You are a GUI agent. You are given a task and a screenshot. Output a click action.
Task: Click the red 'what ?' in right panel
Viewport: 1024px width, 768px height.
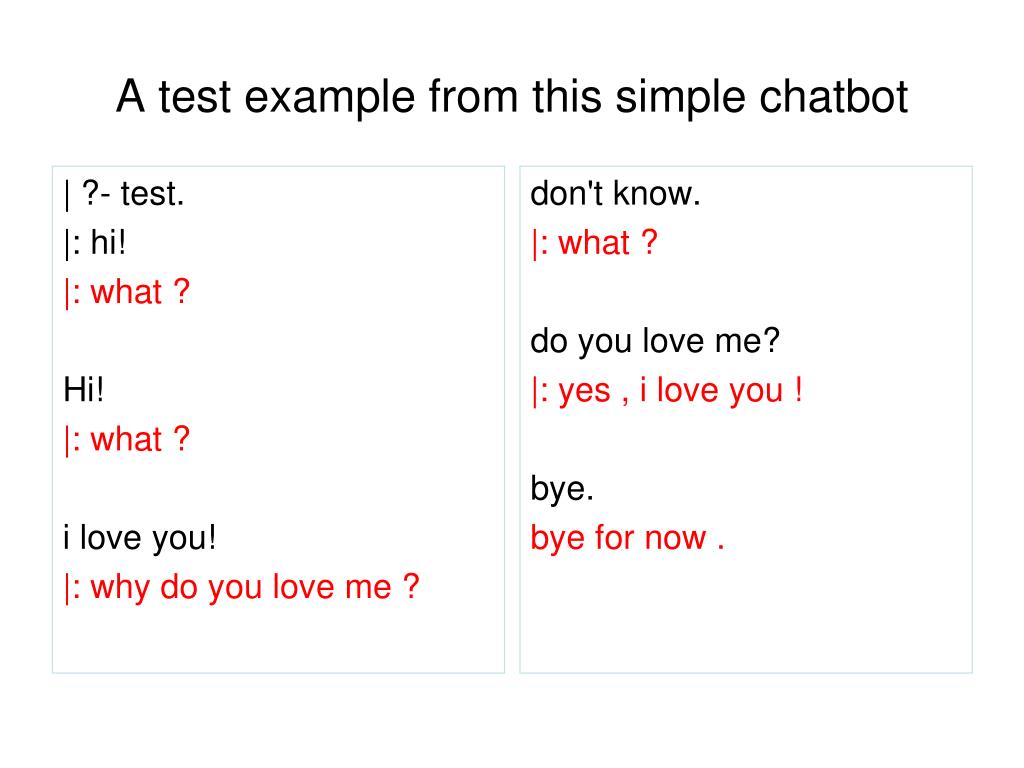594,243
